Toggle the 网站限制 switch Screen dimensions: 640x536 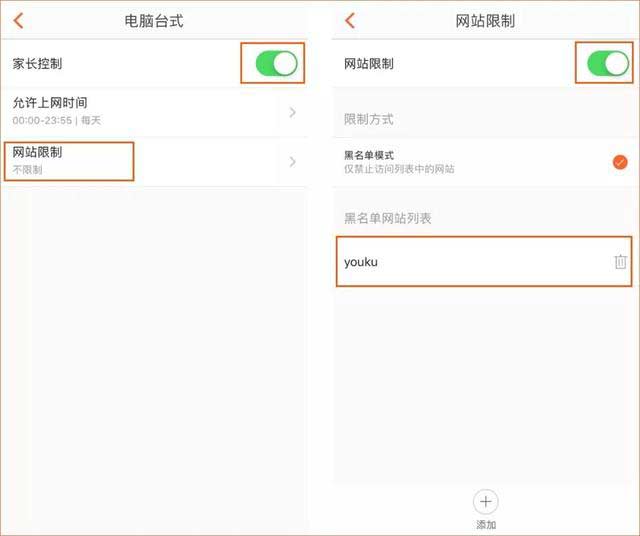click(x=608, y=64)
